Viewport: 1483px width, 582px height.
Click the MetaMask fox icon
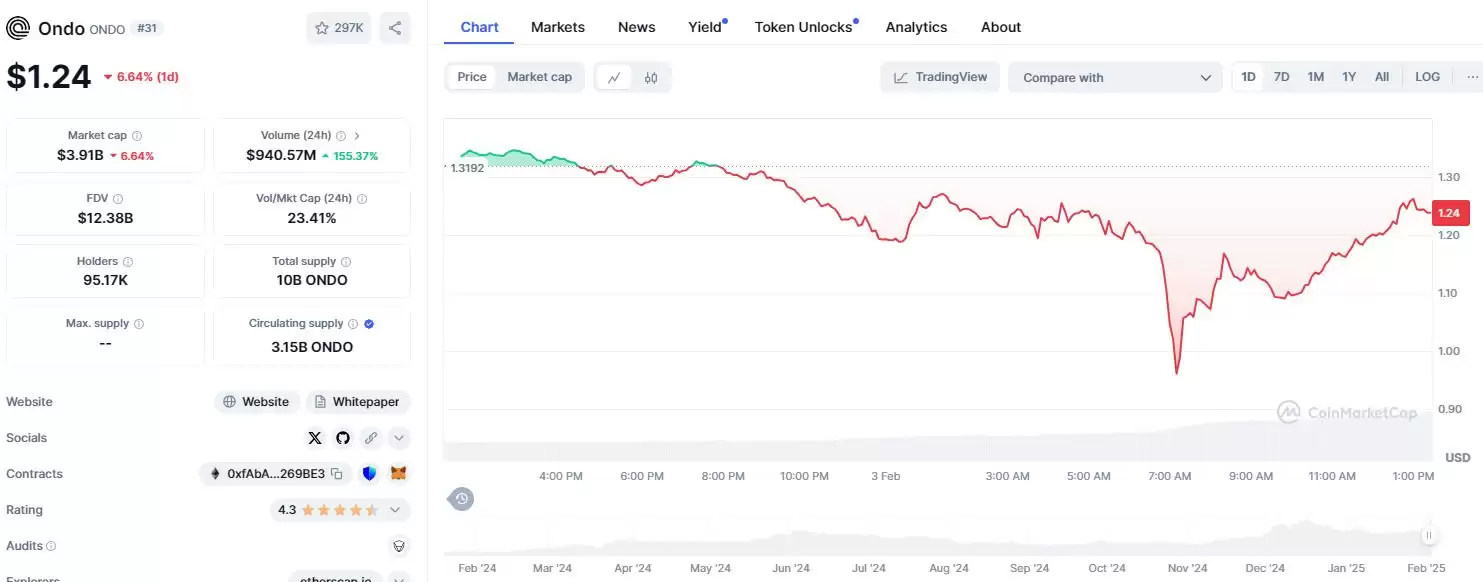click(398, 474)
